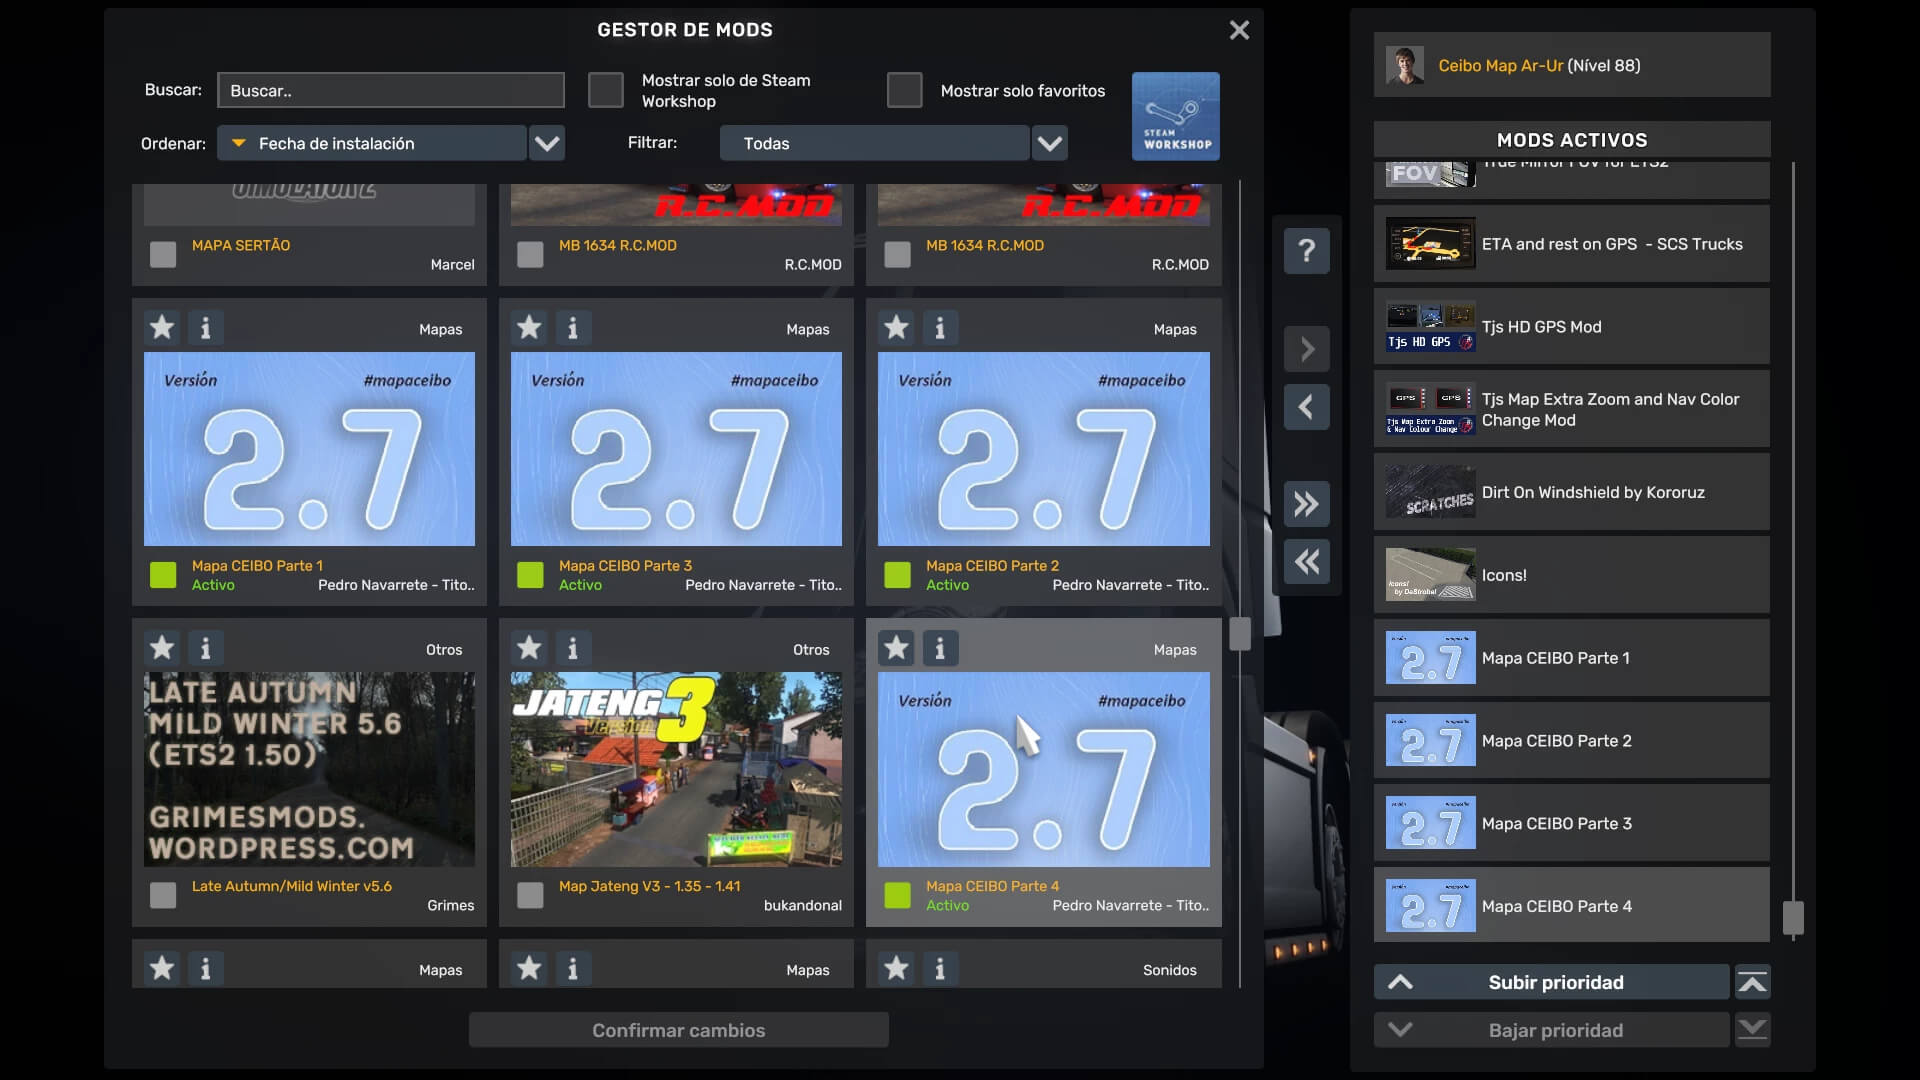Deactivate all mods with double left arrow
Screen dimensions: 1920x1080
[x=1306, y=562]
